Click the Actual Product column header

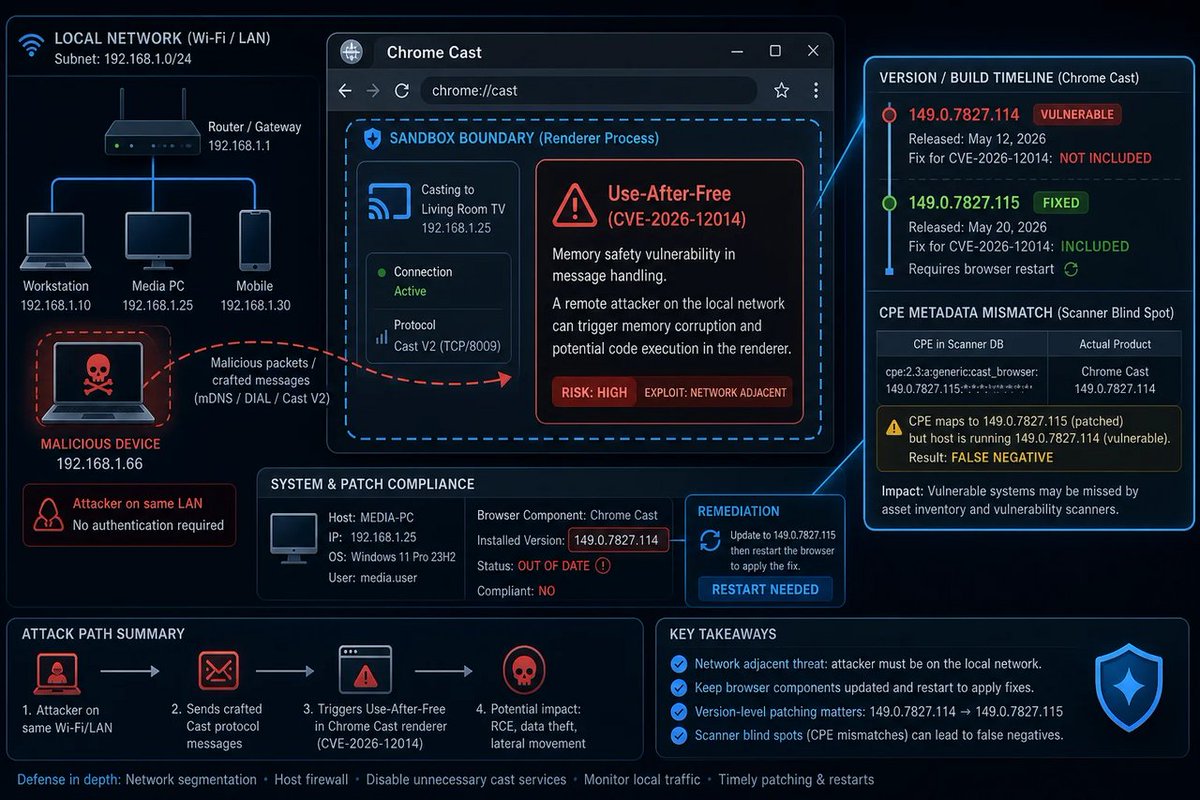tap(1116, 344)
